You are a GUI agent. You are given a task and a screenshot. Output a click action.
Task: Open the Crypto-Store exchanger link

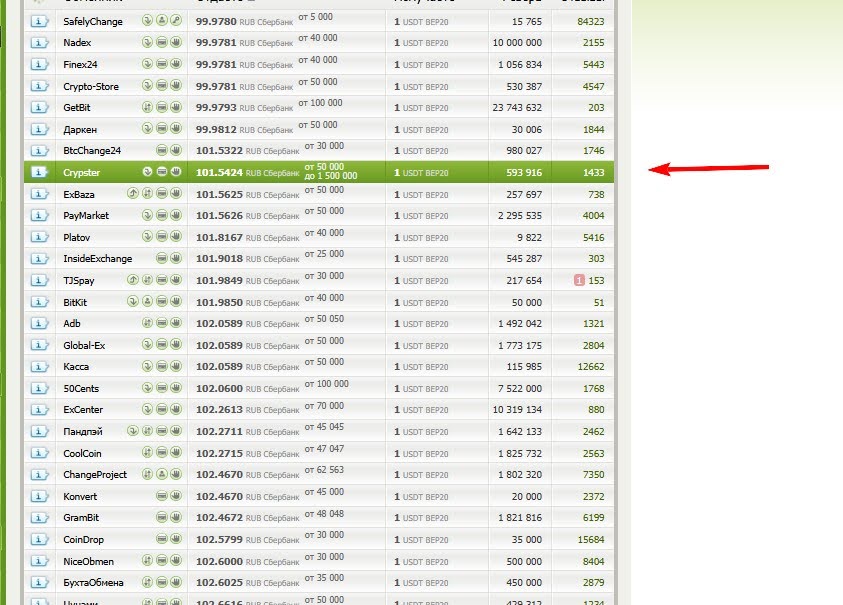pos(91,87)
